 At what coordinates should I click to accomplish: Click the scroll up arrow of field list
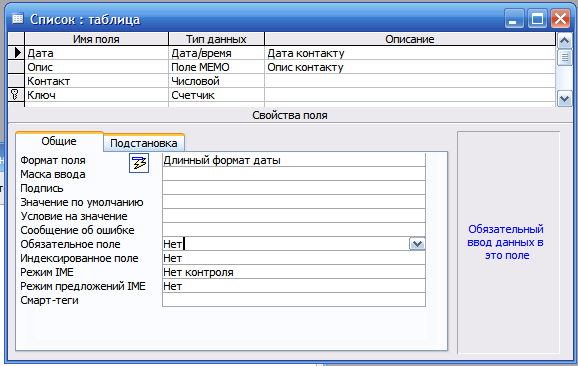[565, 40]
